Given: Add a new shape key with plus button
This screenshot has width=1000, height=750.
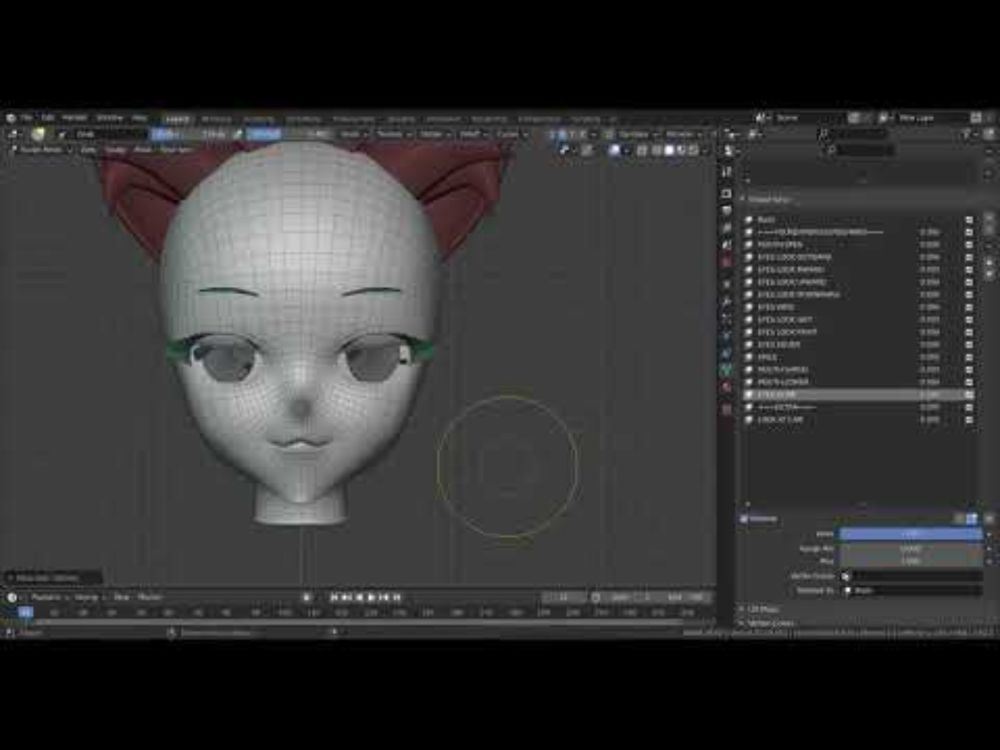Looking at the screenshot, I should click(989, 218).
